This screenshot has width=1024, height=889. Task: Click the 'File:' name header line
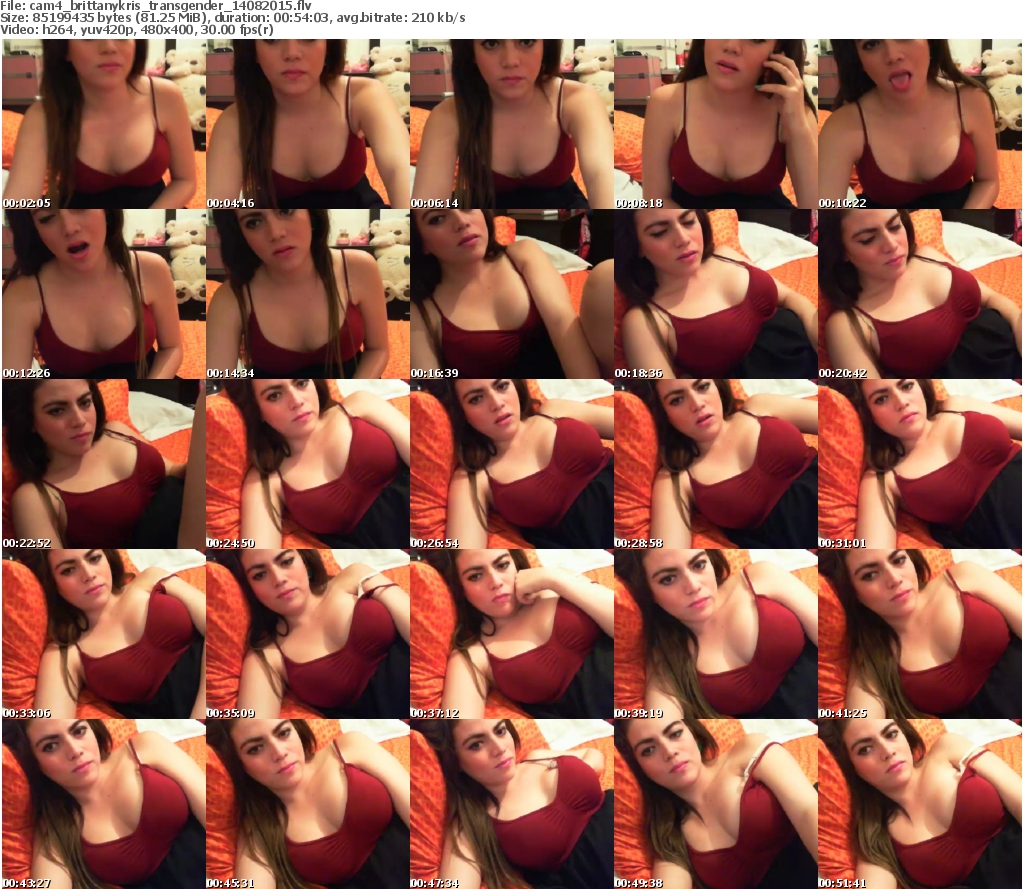(156, 6)
